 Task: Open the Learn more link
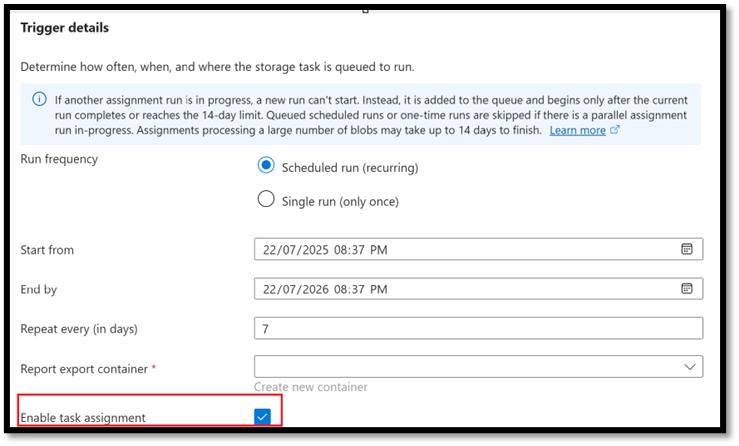[577, 130]
